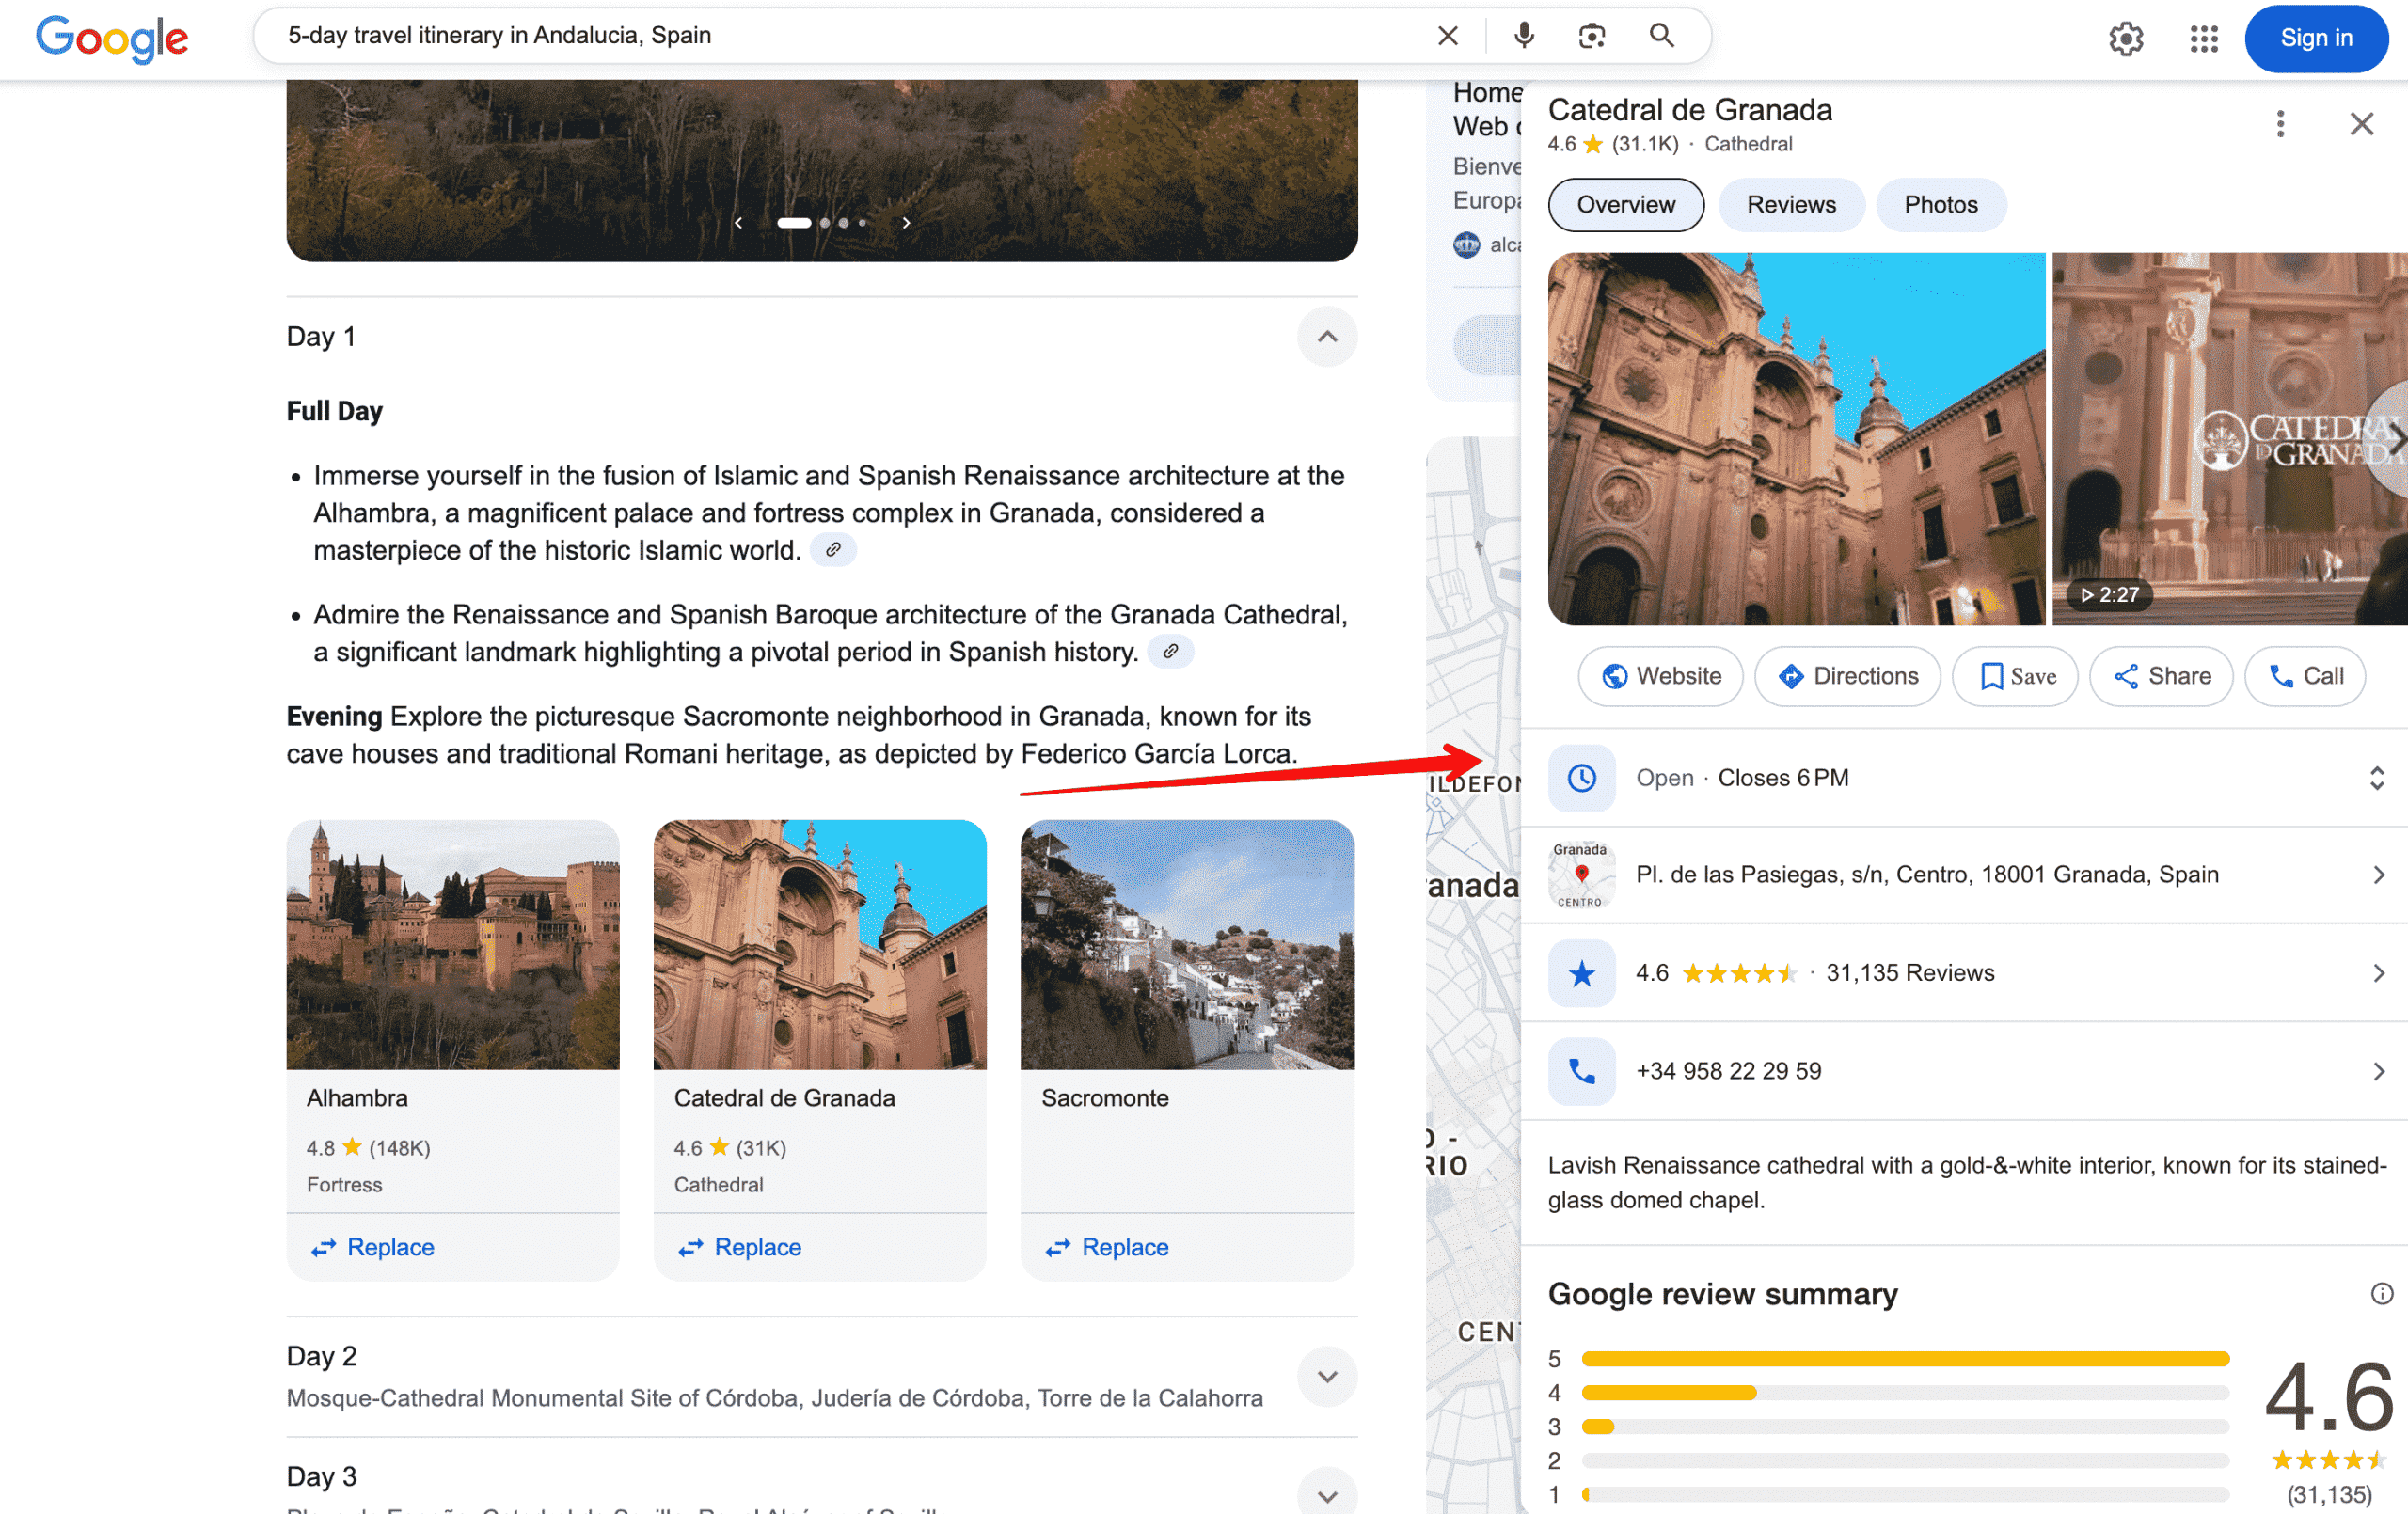Replace Catedral de Granada in itinerary
The height and width of the screenshot is (1514, 2408).
coord(739,1247)
